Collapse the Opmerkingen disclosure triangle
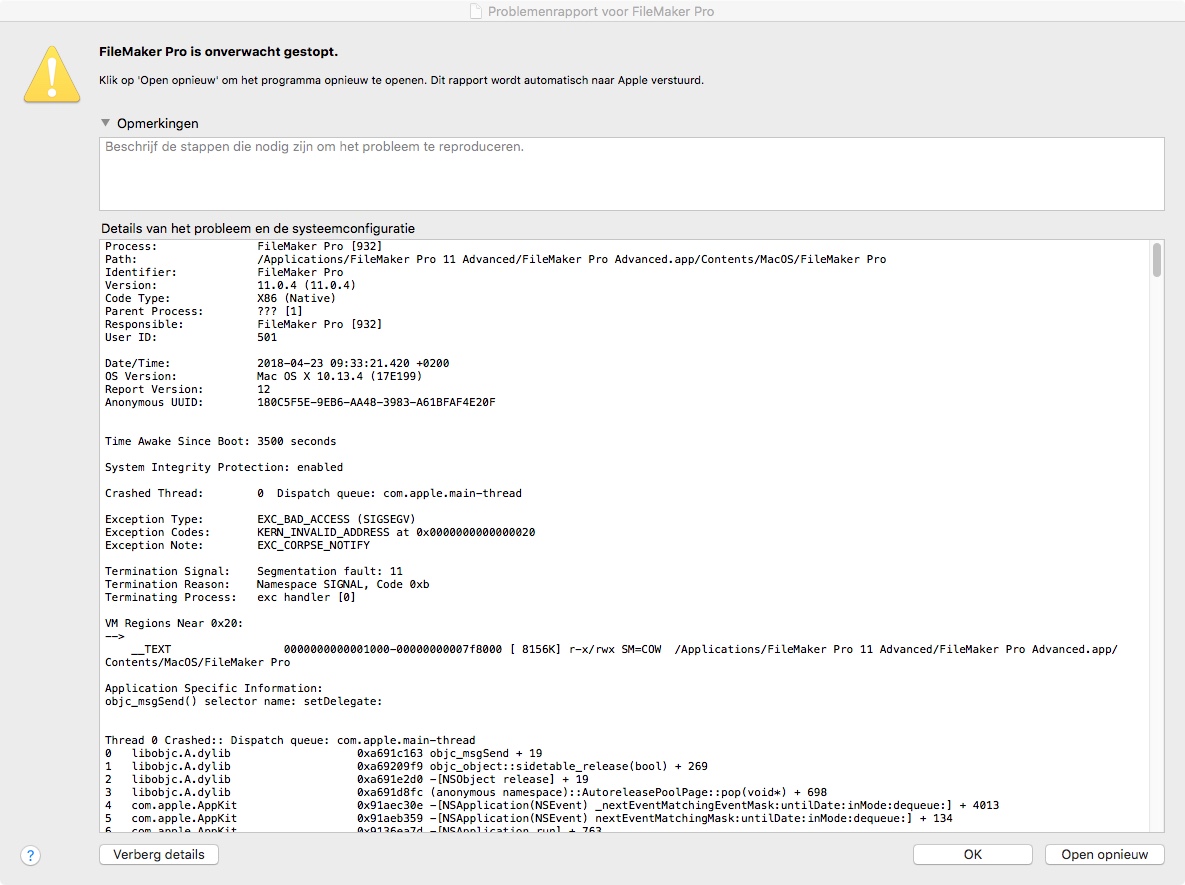Image resolution: width=1185 pixels, height=885 pixels. click(106, 122)
